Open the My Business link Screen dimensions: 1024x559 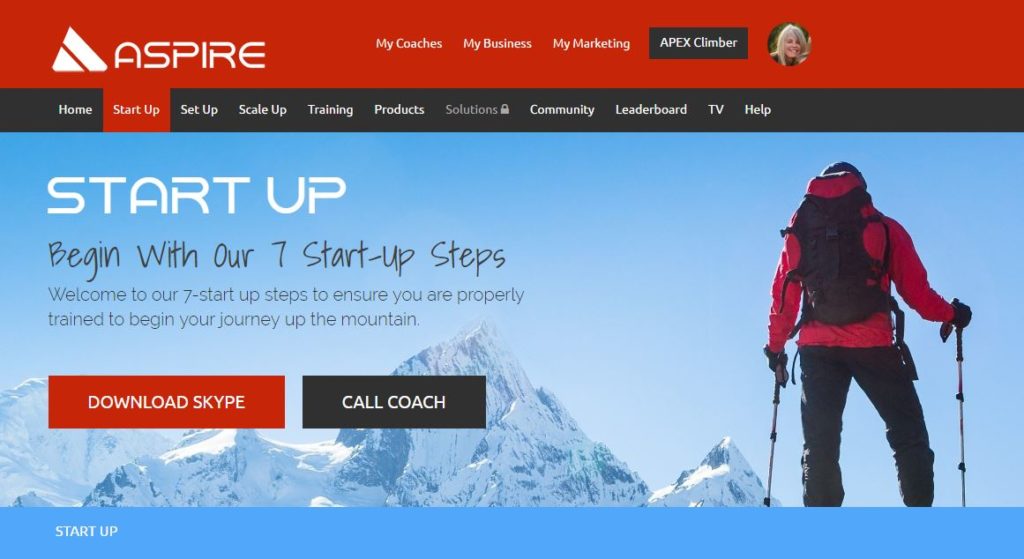(x=497, y=44)
